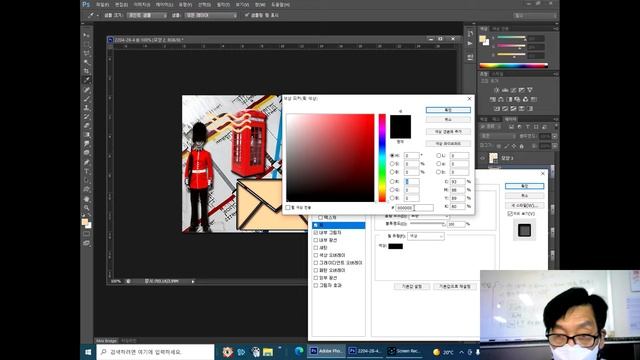This screenshot has width=640, height=360.
Task: Select the L (Lab lightness) radio button
Action: point(438,156)
